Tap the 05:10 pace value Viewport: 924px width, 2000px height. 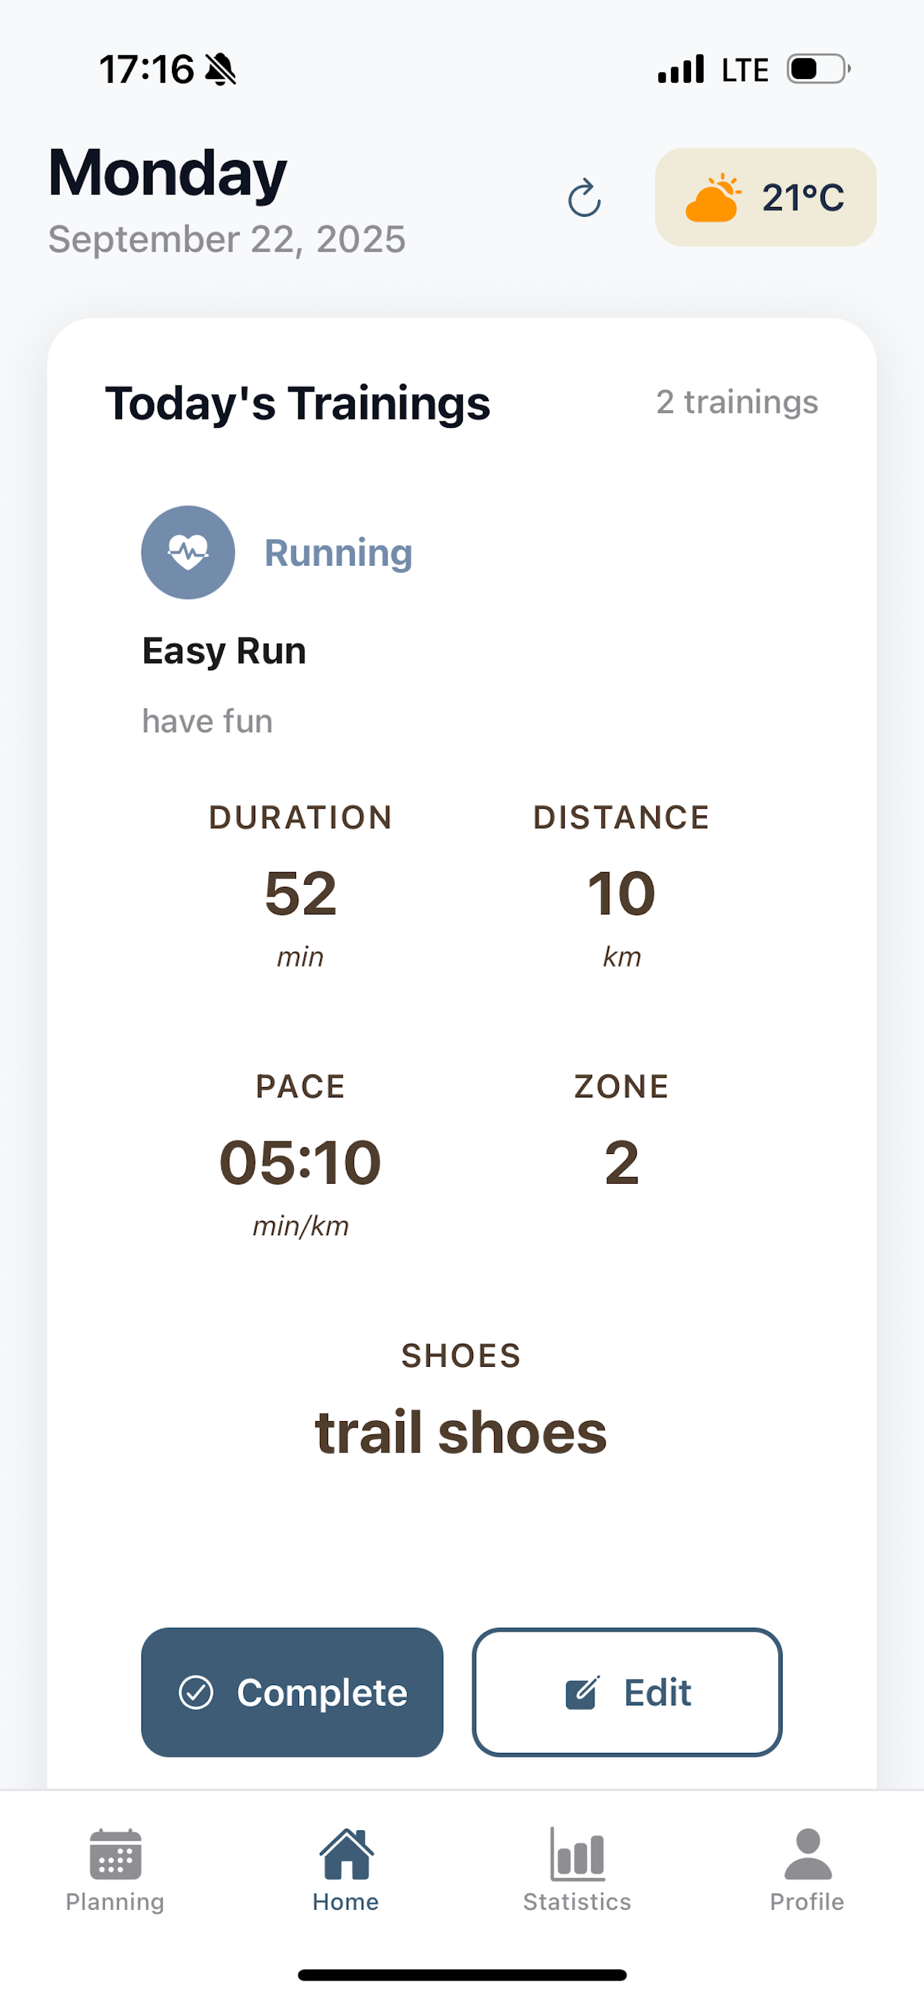[300, 1162]
